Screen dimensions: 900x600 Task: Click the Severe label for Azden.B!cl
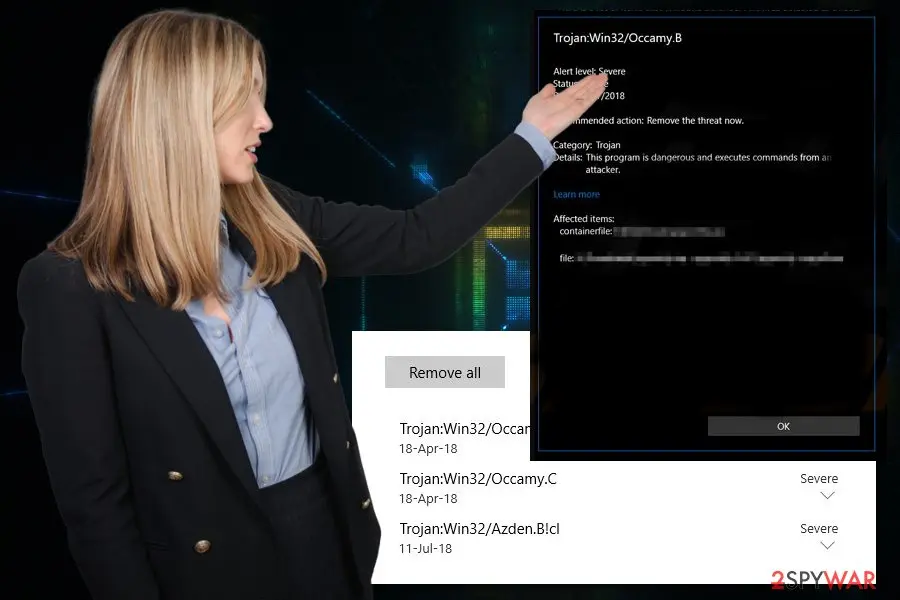[819, 529]
